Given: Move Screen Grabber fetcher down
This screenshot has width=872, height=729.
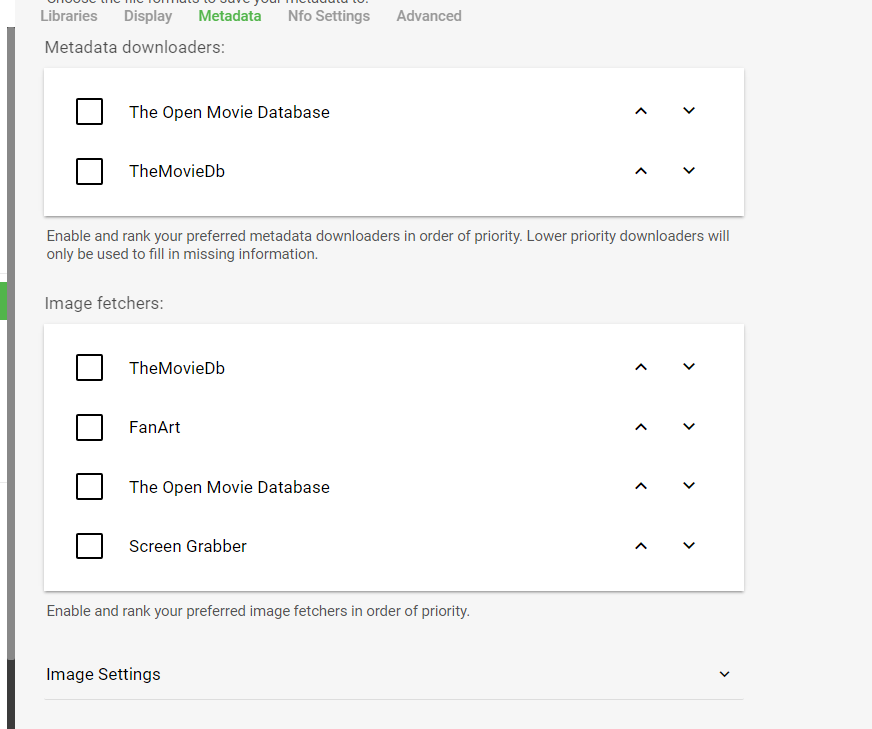Looking at the screenshot, I should click(x=689, y=546).
